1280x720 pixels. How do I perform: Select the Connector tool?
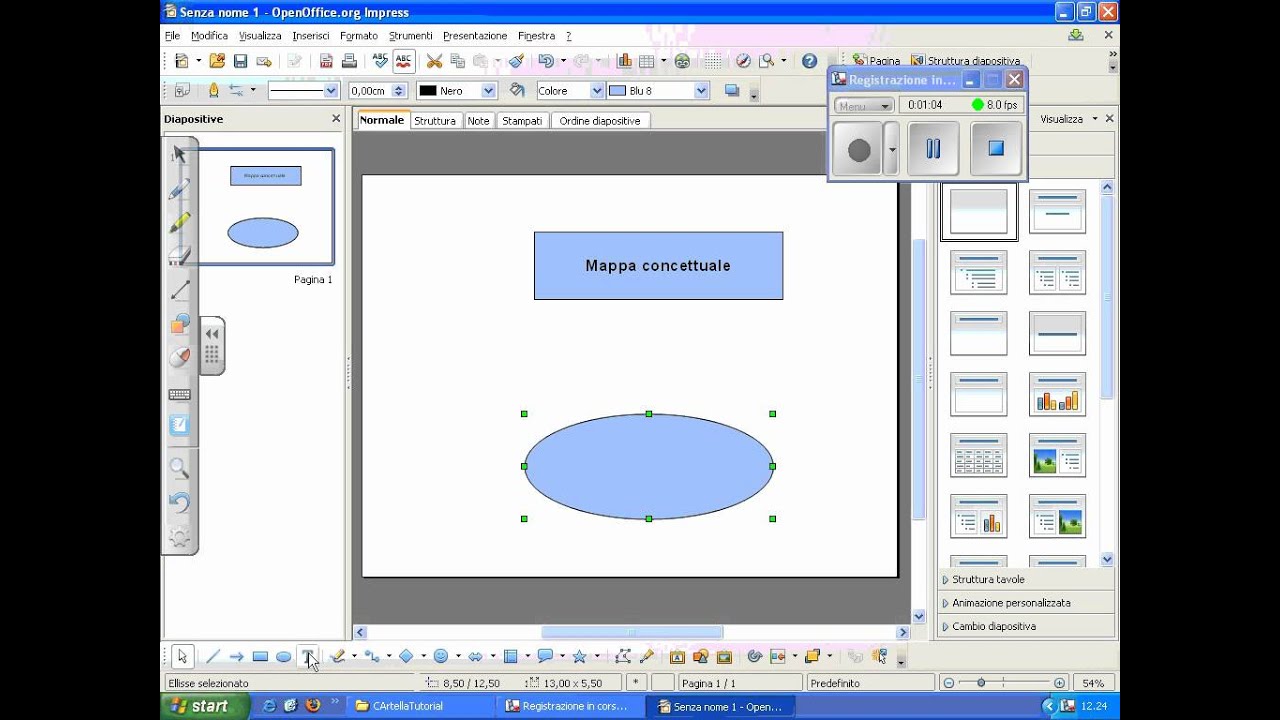coord(371,657)
